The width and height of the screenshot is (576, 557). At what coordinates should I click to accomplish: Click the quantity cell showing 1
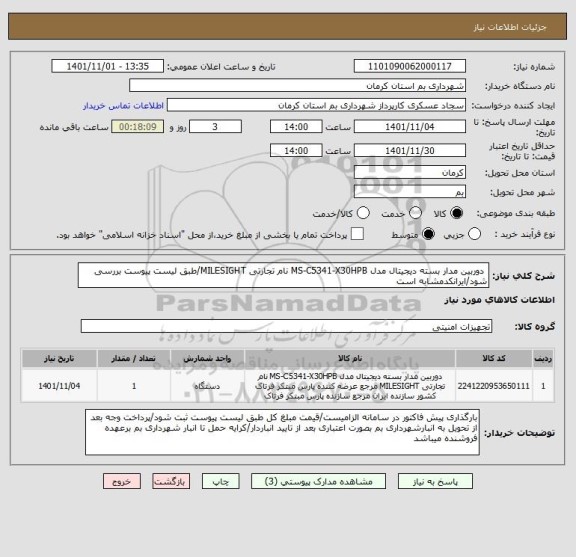pos(134,386)
